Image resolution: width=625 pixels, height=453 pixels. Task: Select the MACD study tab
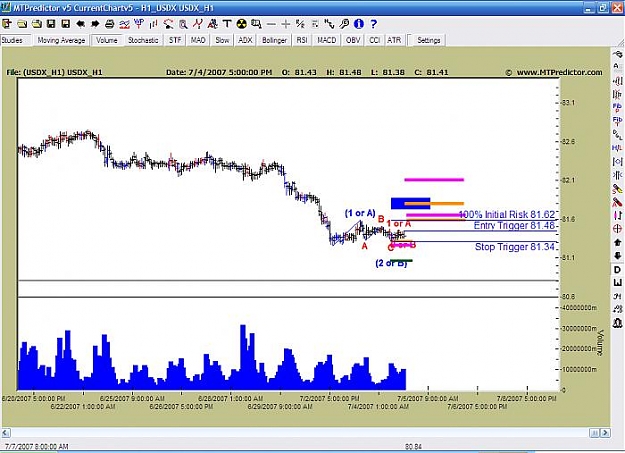[x=326, y=40]
